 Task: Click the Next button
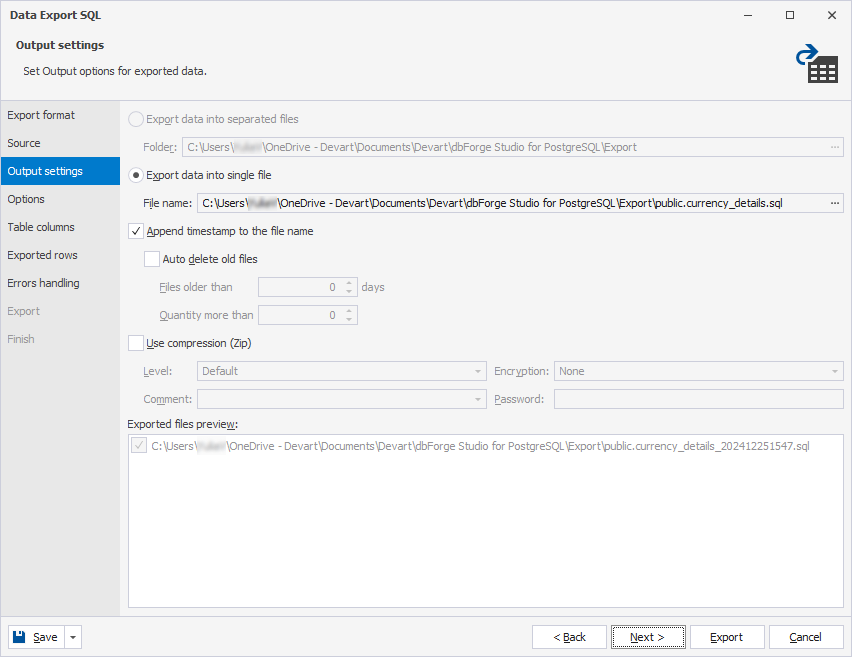pyautogui.click(x=648, y=637)
